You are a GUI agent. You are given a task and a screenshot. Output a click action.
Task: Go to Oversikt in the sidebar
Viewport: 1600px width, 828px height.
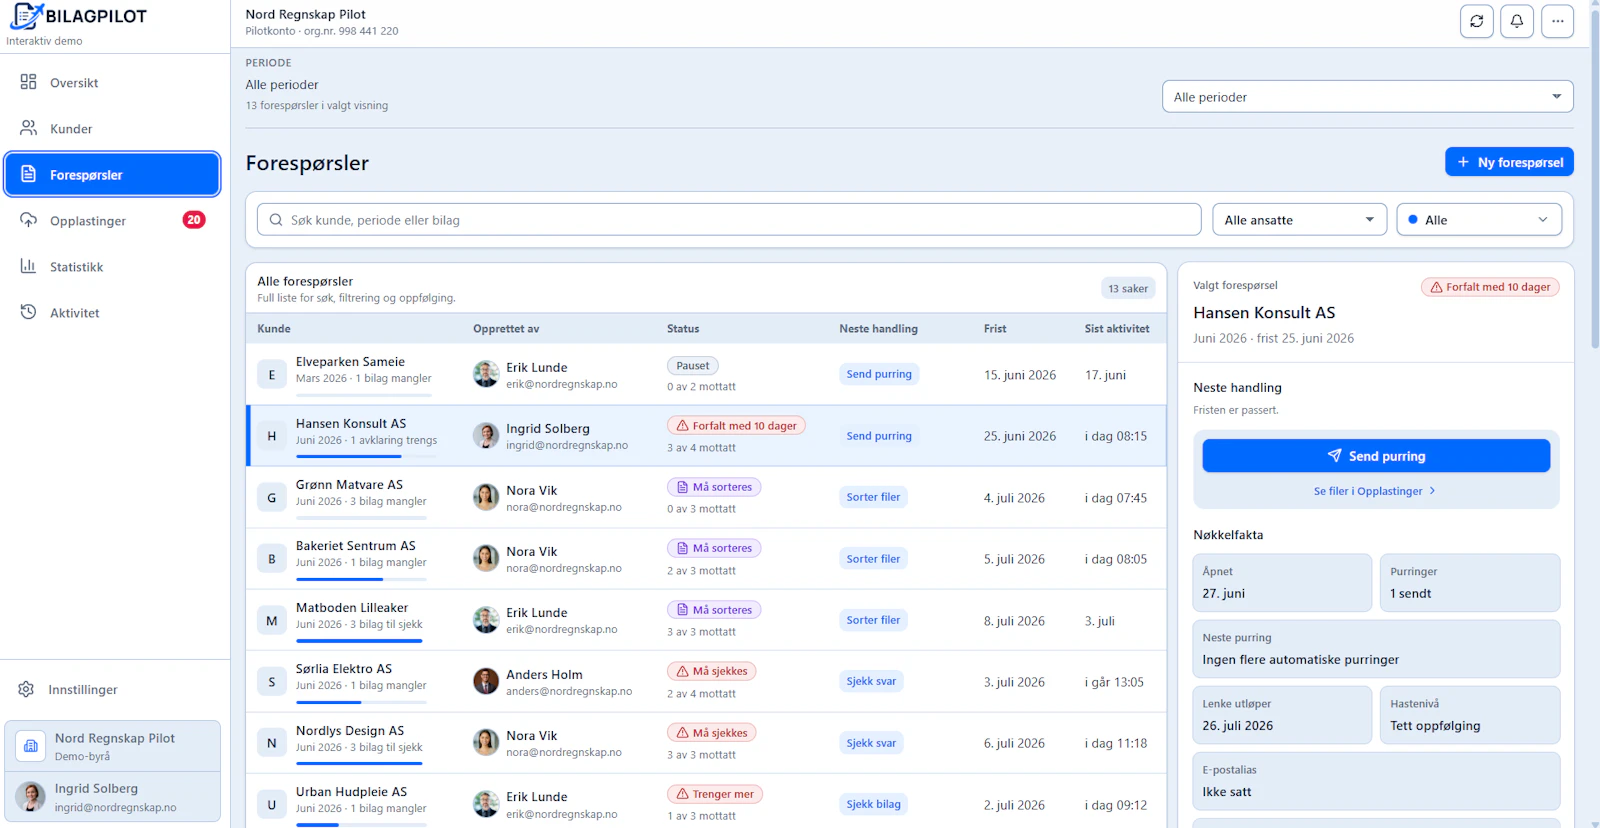point(112,83)
